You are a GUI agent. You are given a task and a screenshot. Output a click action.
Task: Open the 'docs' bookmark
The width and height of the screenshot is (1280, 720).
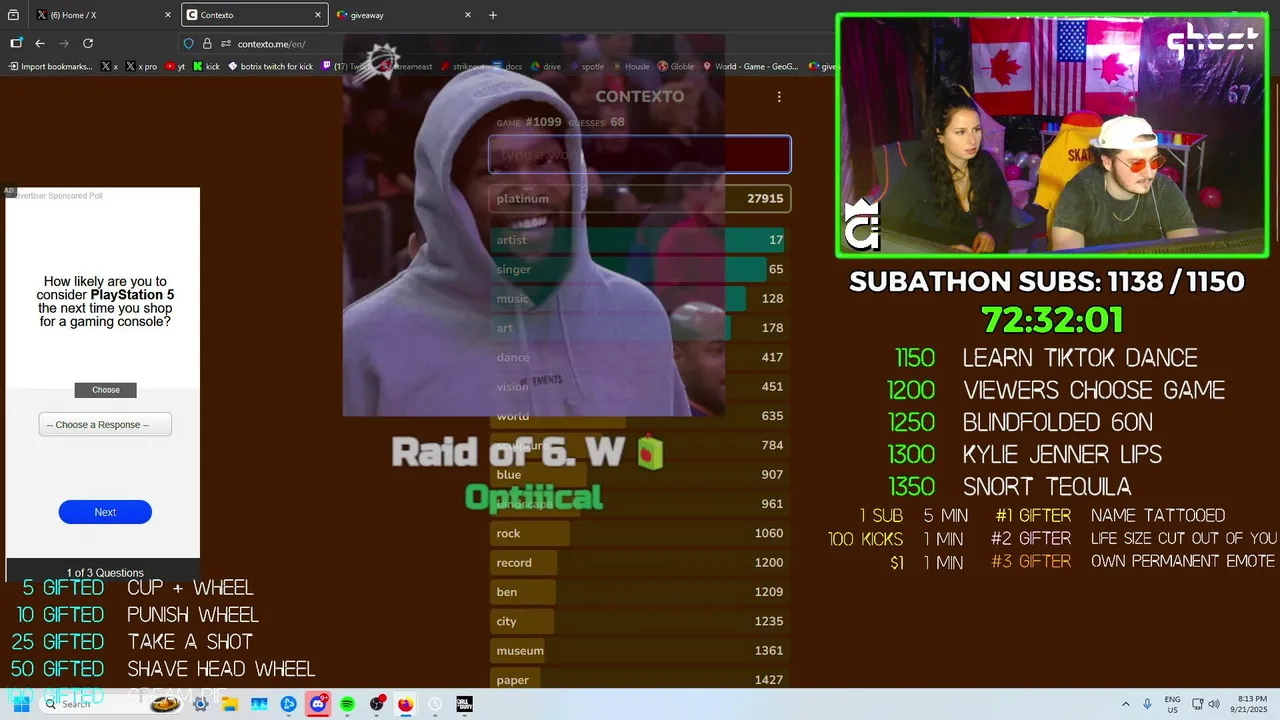[507, 66]
